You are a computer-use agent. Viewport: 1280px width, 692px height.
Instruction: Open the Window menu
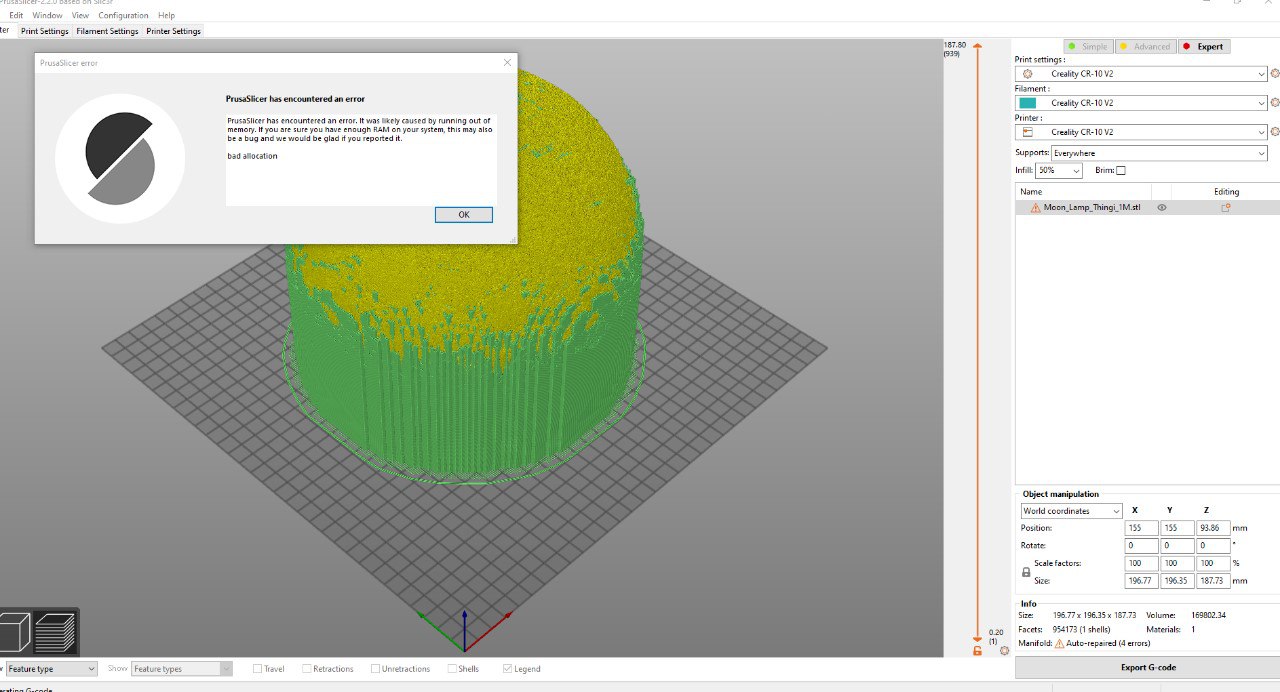47,15
